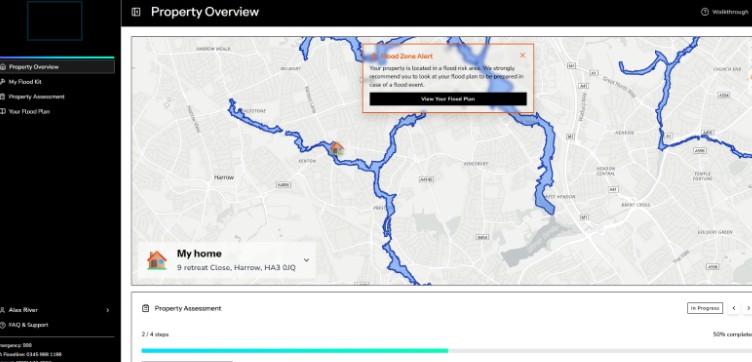Click the My home house icon
752x362 pixels.
157,260
